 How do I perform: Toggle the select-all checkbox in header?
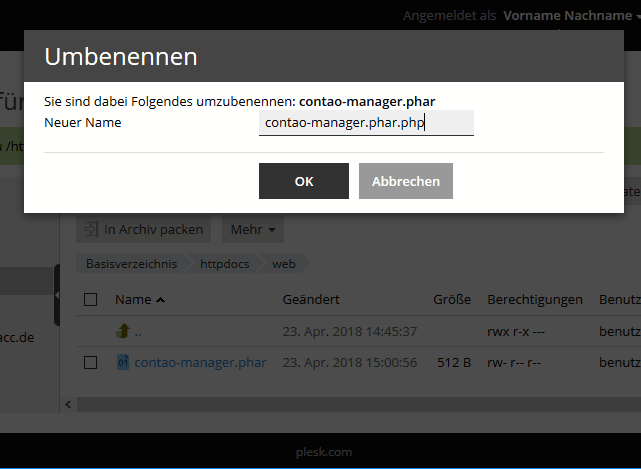90,299
